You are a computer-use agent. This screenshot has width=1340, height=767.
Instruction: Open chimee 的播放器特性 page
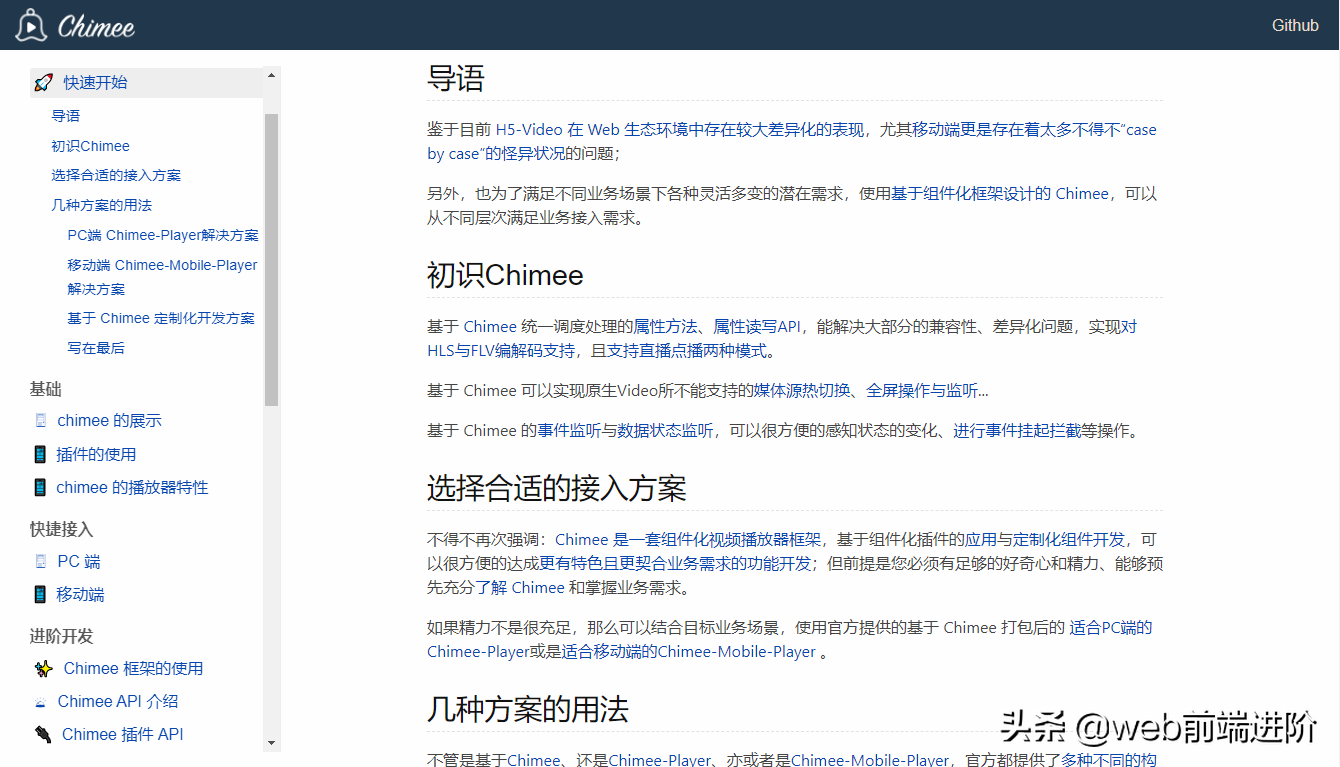coord(132,487)
